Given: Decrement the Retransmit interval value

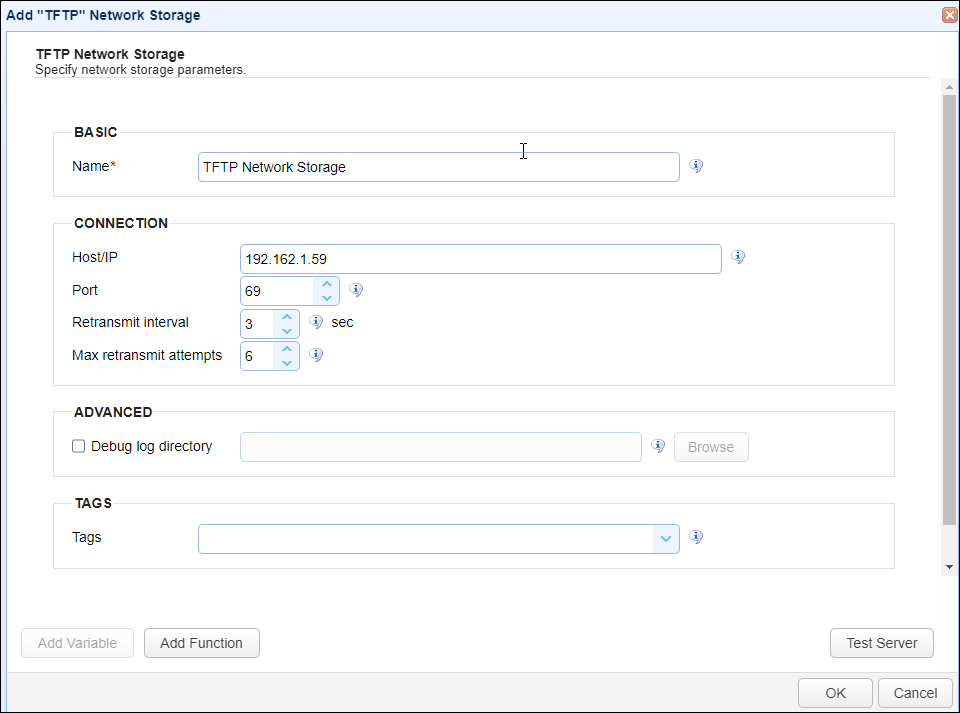Looking at the screenshot, I should pyautogui.click(x=287, y=331).
